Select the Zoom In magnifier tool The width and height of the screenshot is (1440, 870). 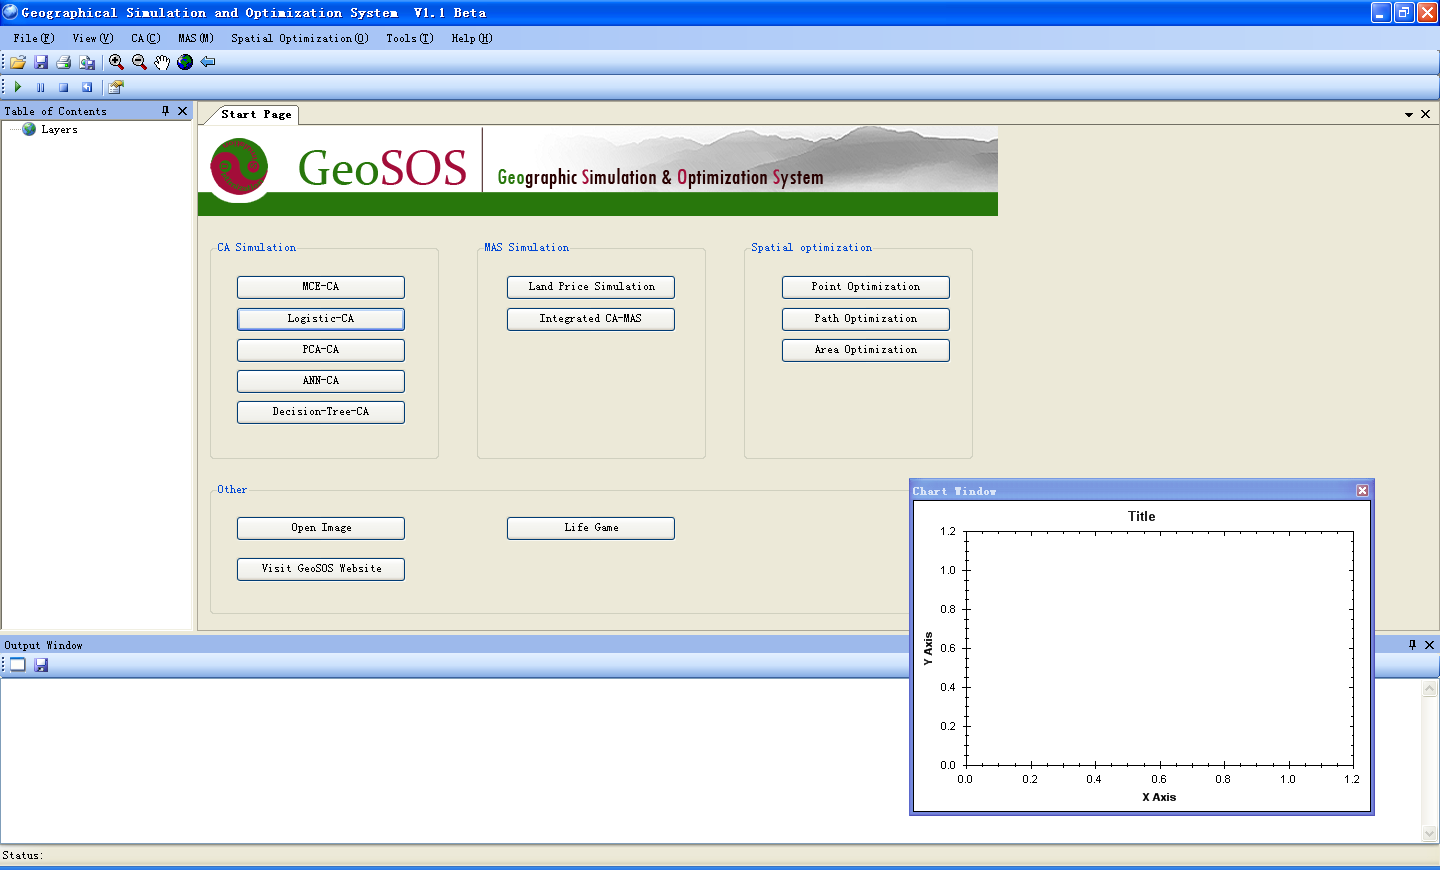pyautogui.click(x=116, y=62)
